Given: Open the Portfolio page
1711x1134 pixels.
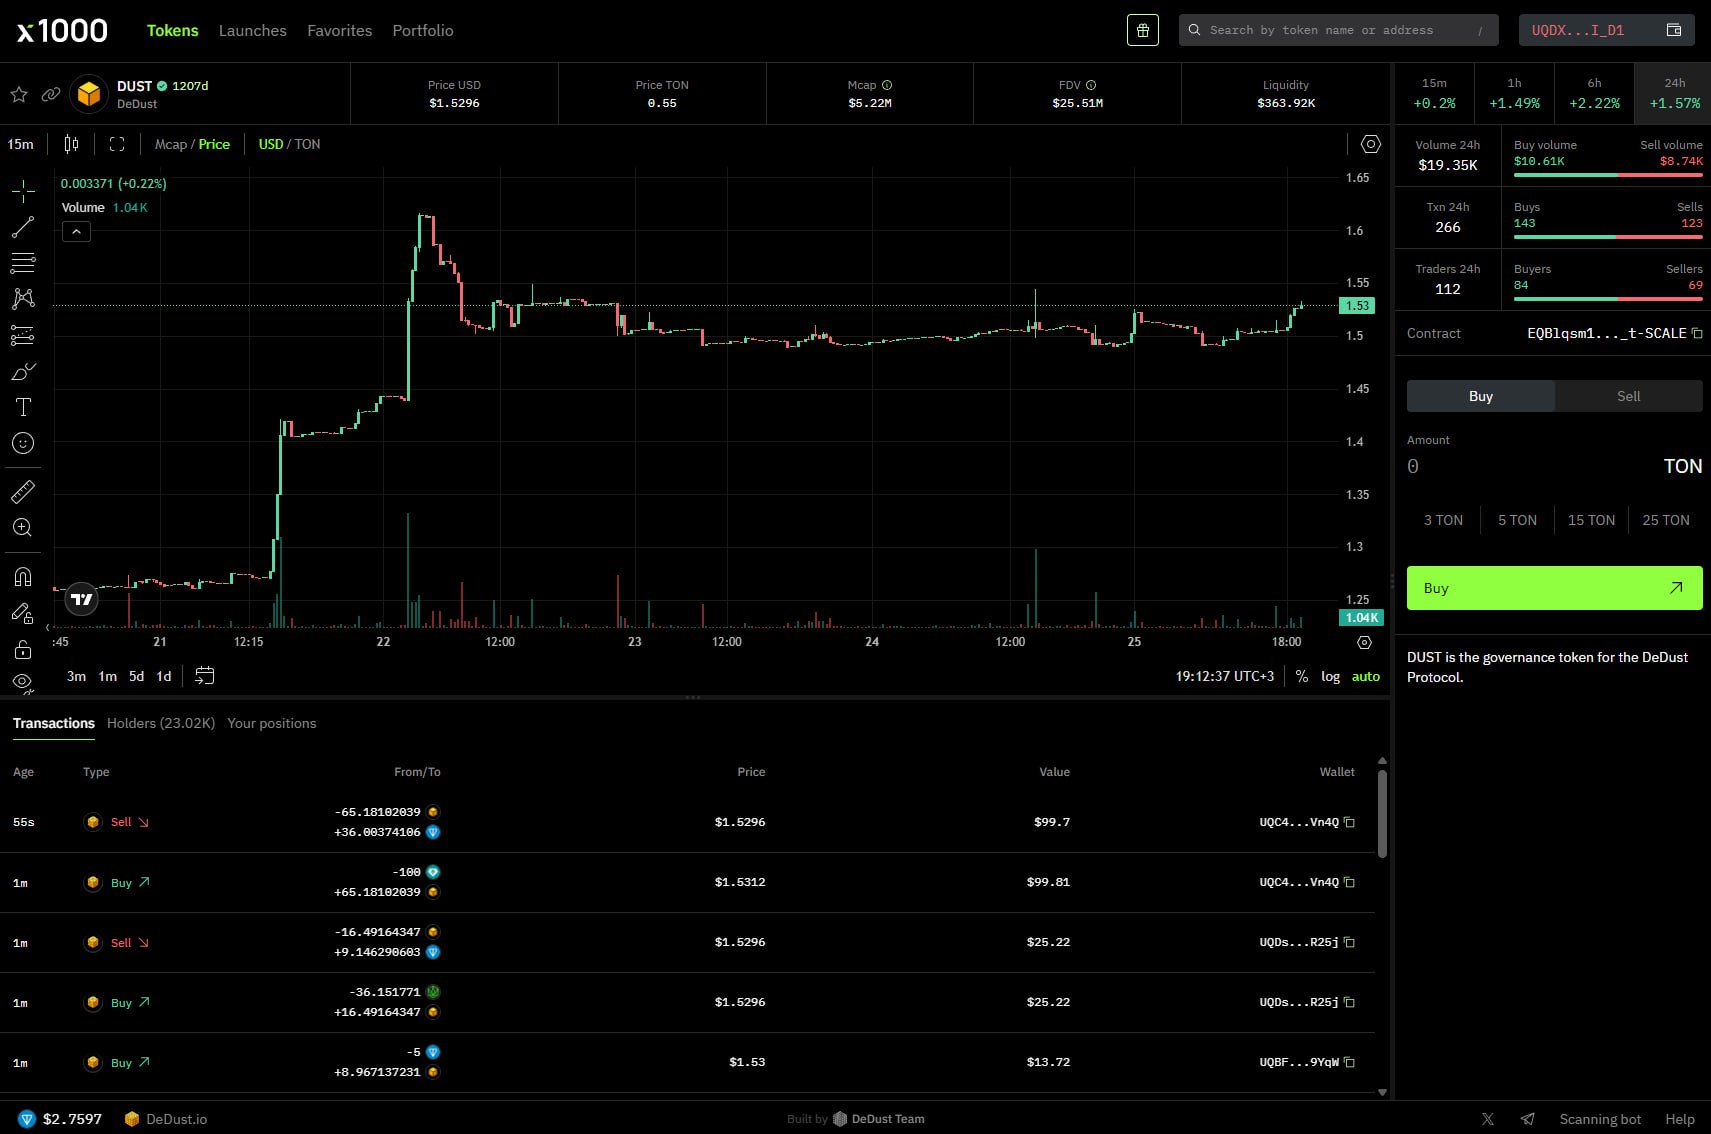Looking at the screenshot, I should (422, 30).
